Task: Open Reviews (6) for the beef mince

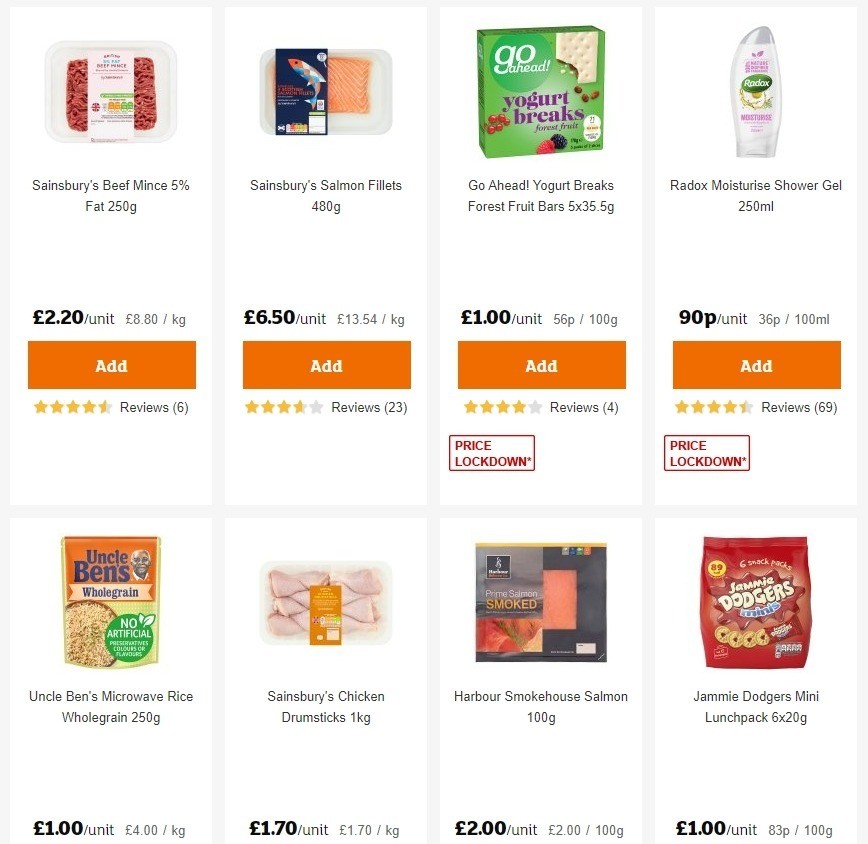Action: pyautogui.click(x=153, y=407)
